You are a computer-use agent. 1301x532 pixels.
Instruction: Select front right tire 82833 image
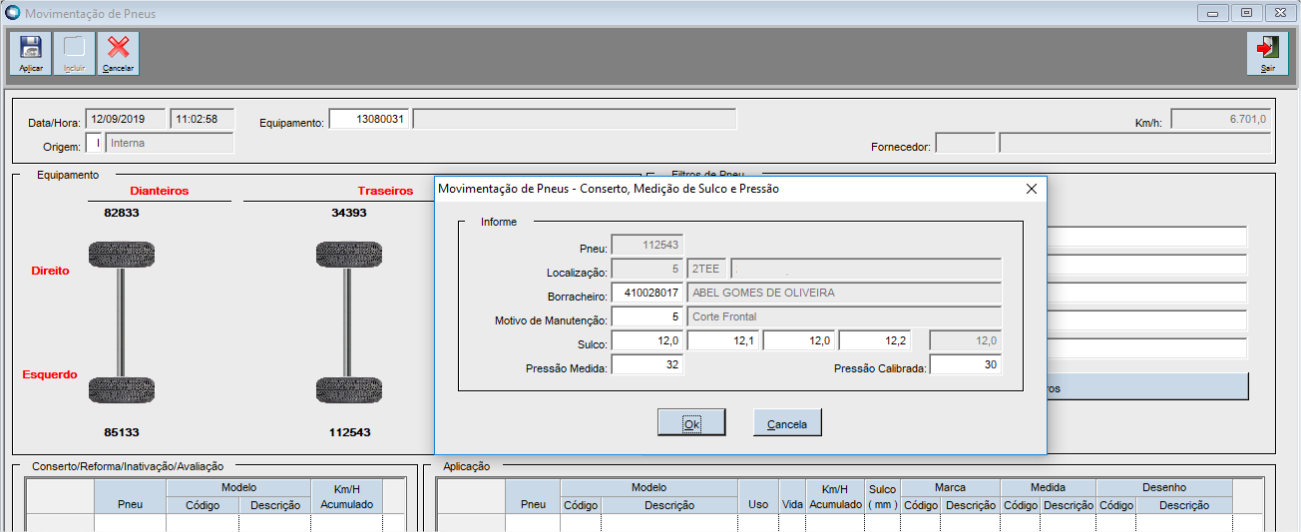click(122, 253)
